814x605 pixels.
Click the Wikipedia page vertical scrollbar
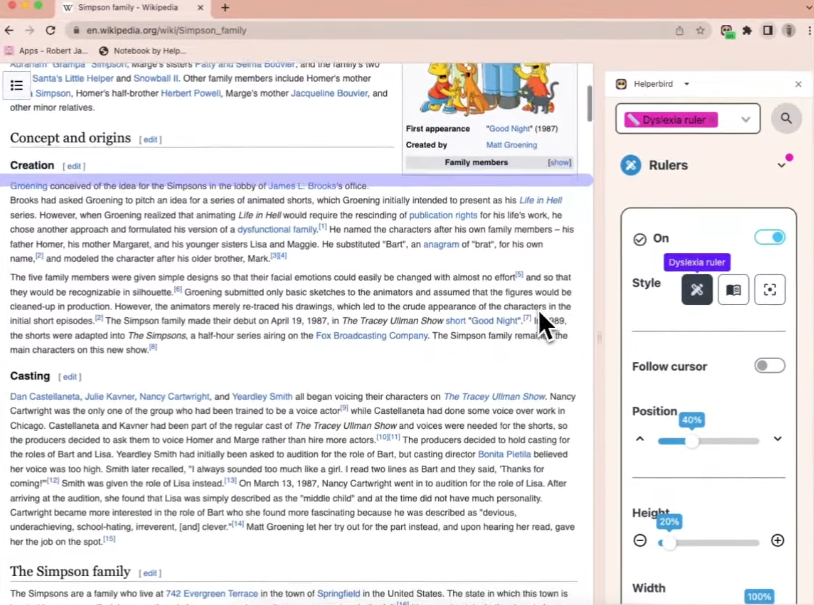(x=589, y=104)
